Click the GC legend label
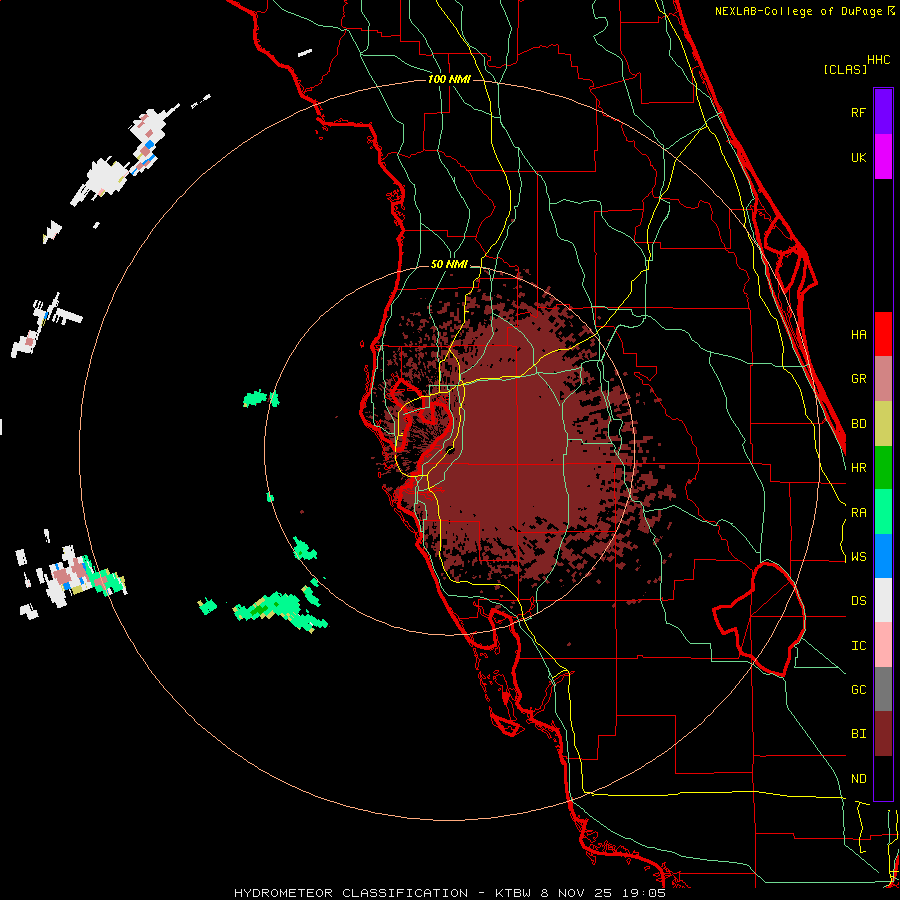The width and height of the screenshot is (900, 900). coord(859,690)
